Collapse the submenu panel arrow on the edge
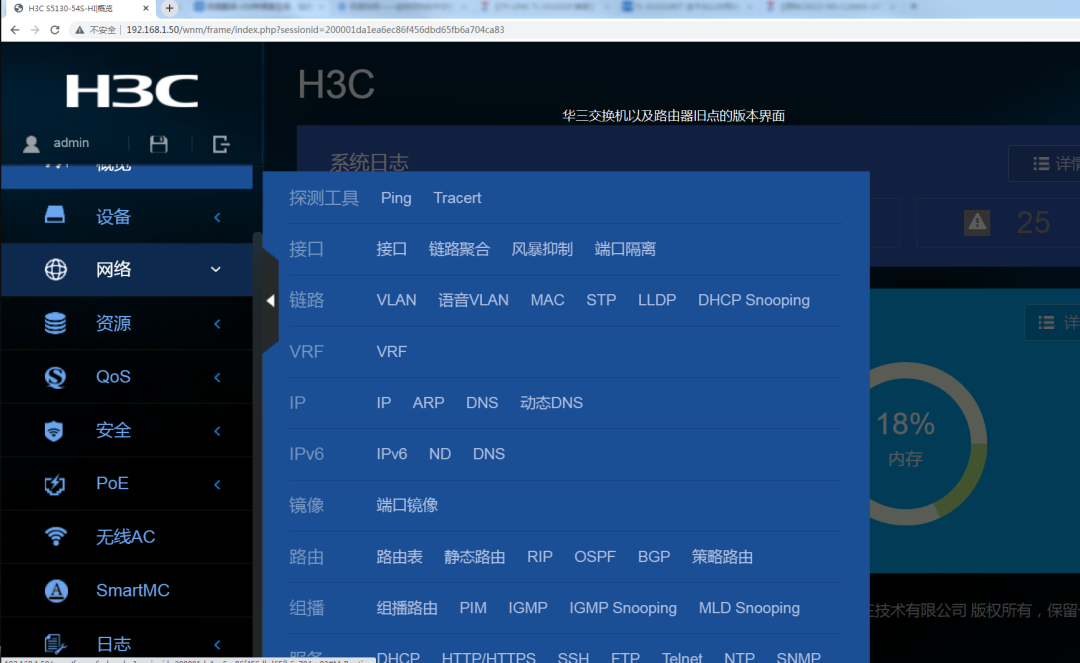 (x=270, y=300)
